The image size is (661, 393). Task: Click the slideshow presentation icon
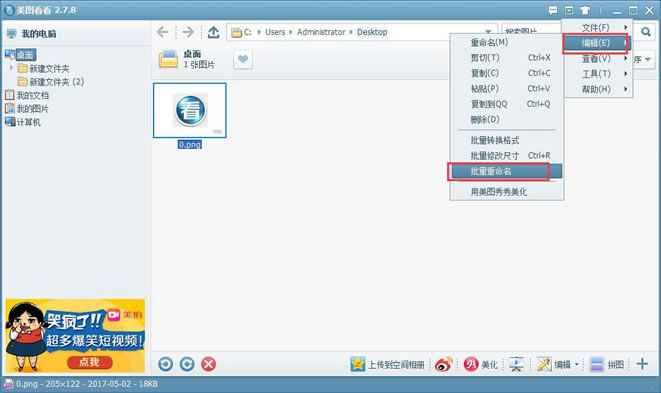pyautogui.click(x=516, y=364)
